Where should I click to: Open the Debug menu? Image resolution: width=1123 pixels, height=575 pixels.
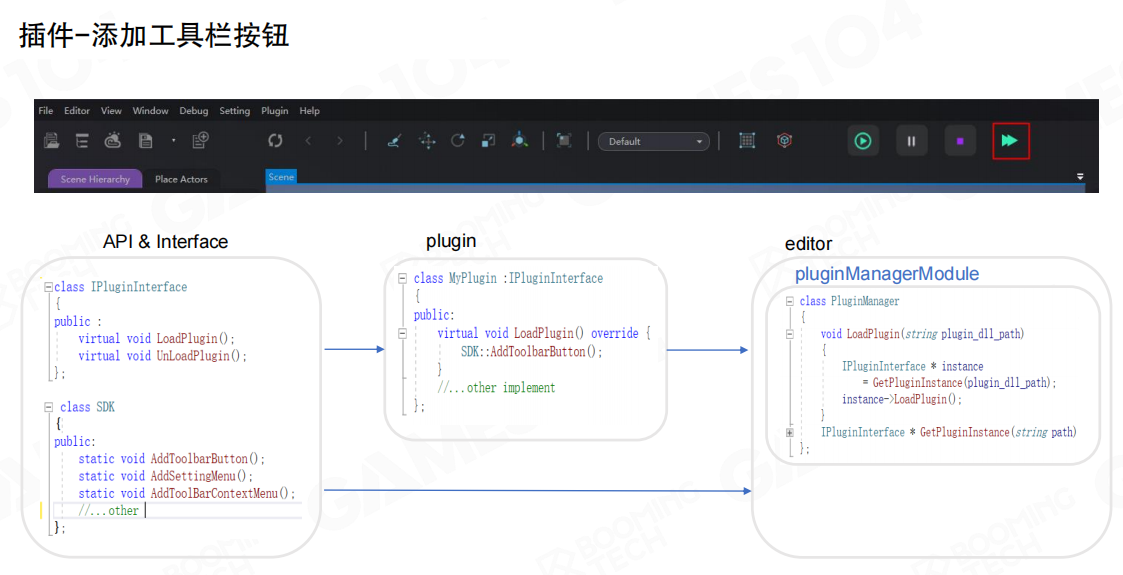[x=194, y=111]
